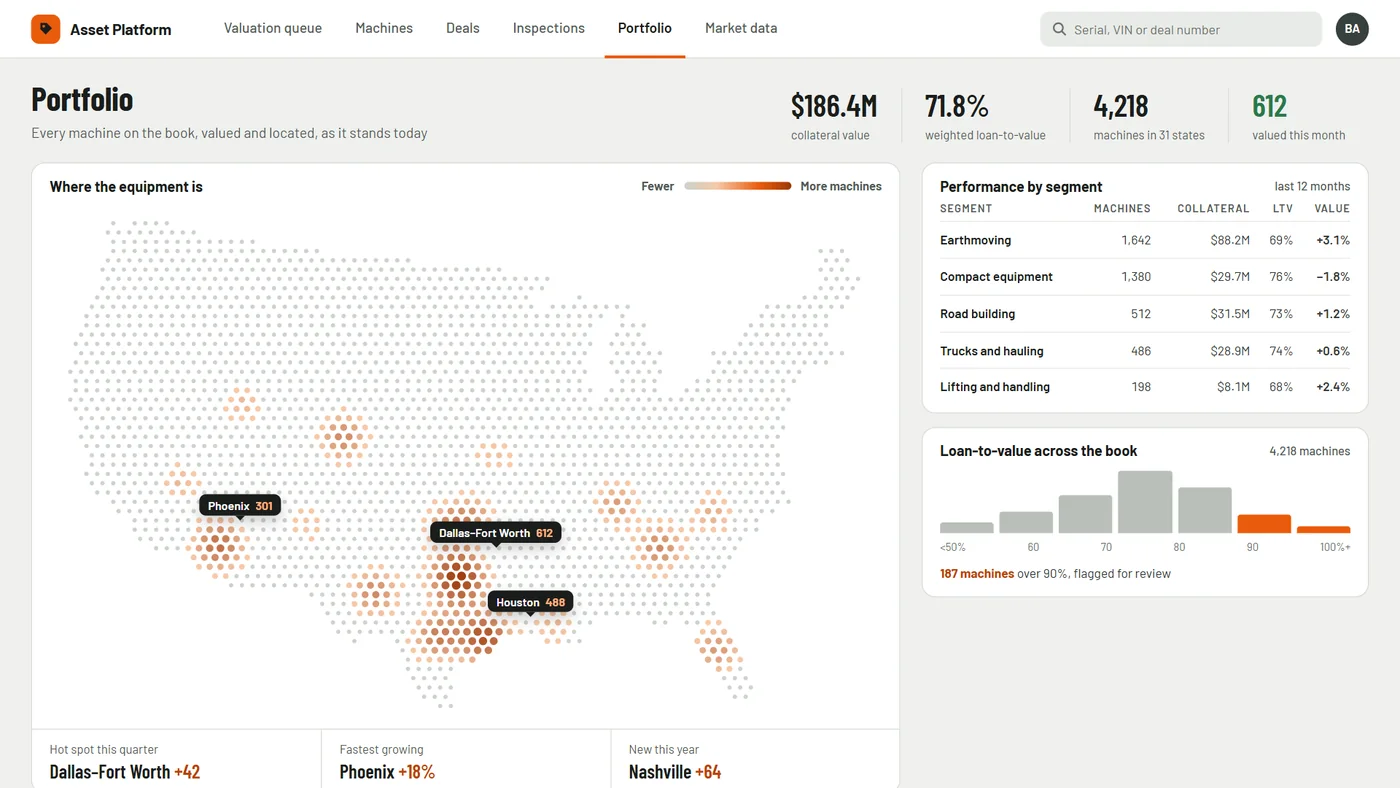Click the machine density legend gradient bar
The image size is (1400, 788).
pyautogui.click(x=738, y=186)
